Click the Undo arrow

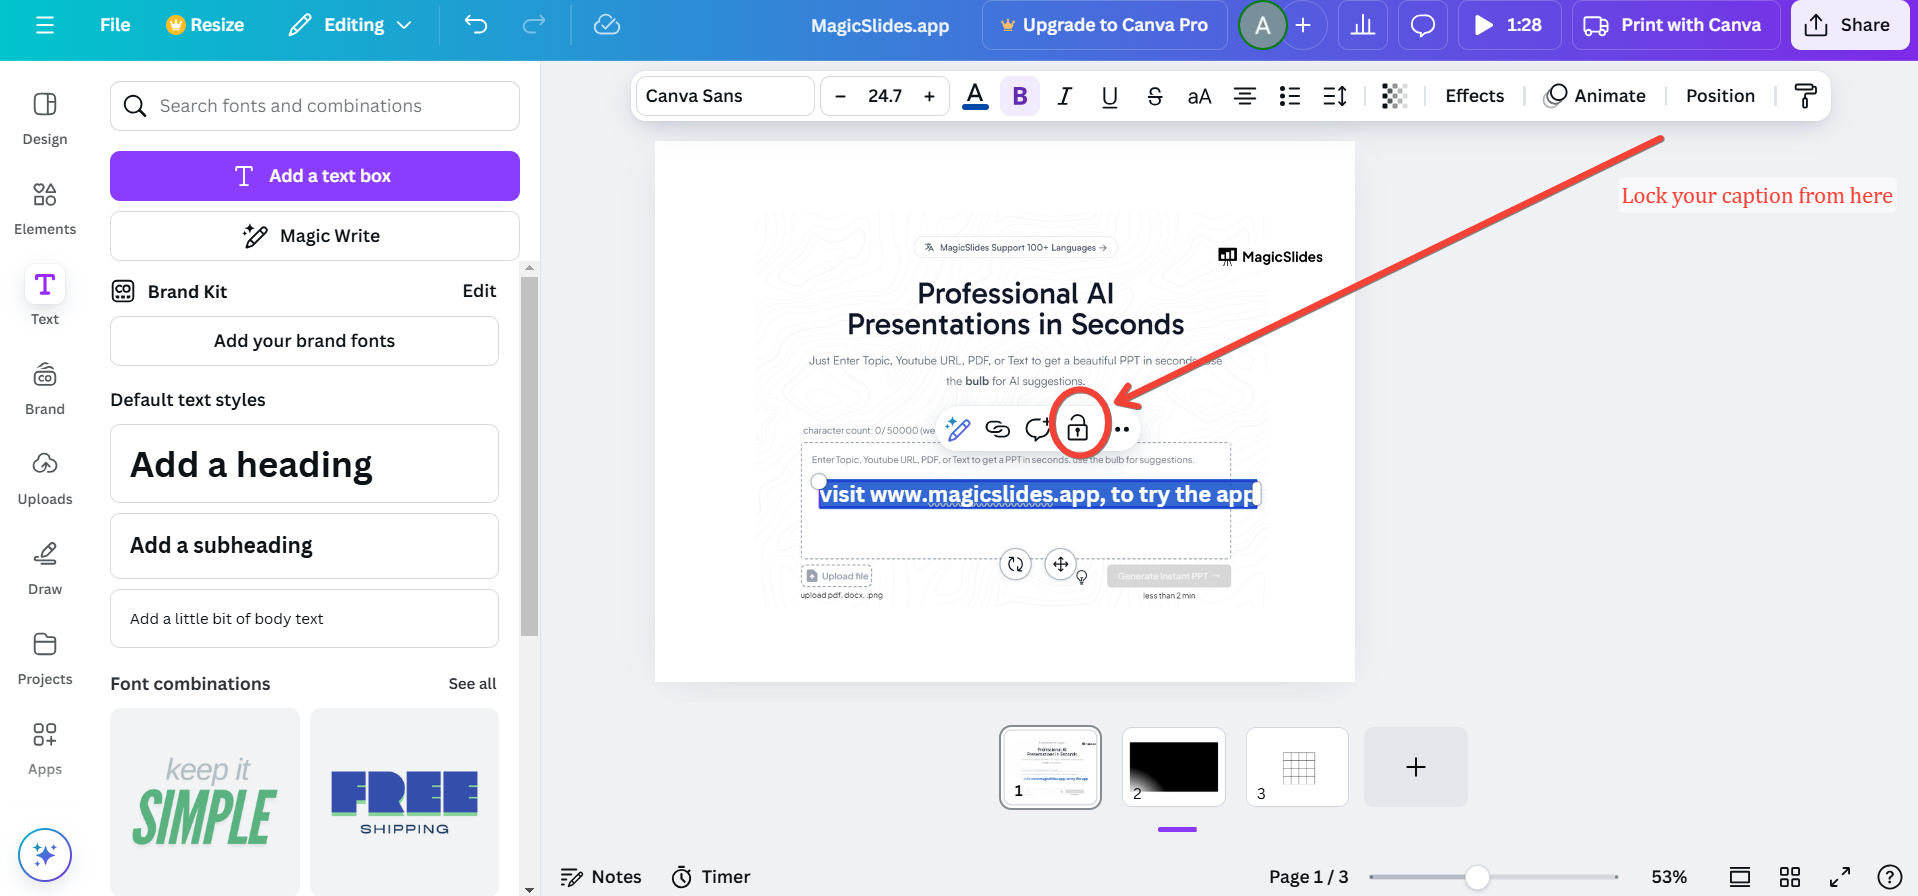(x=476, y=25)
